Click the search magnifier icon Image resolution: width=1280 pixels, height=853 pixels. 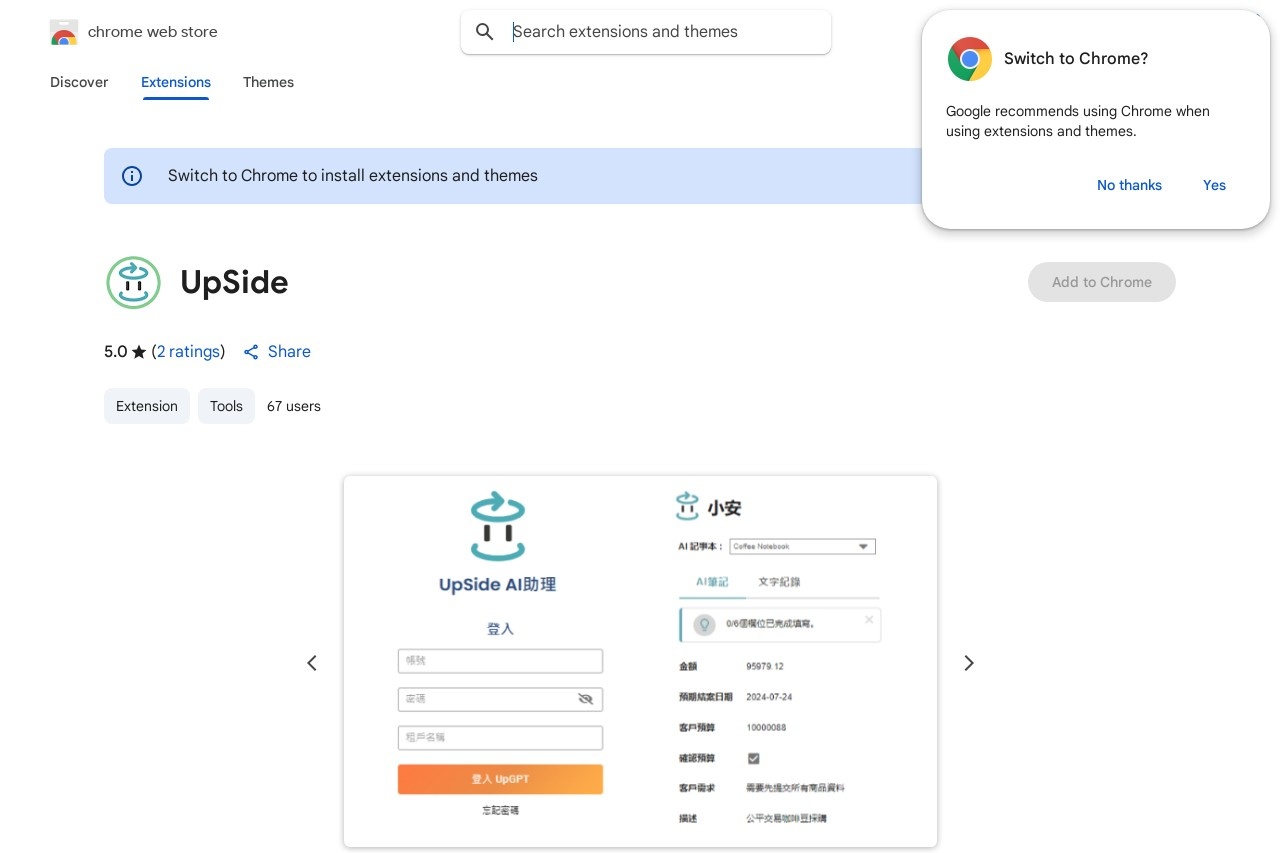pos(485,32)
